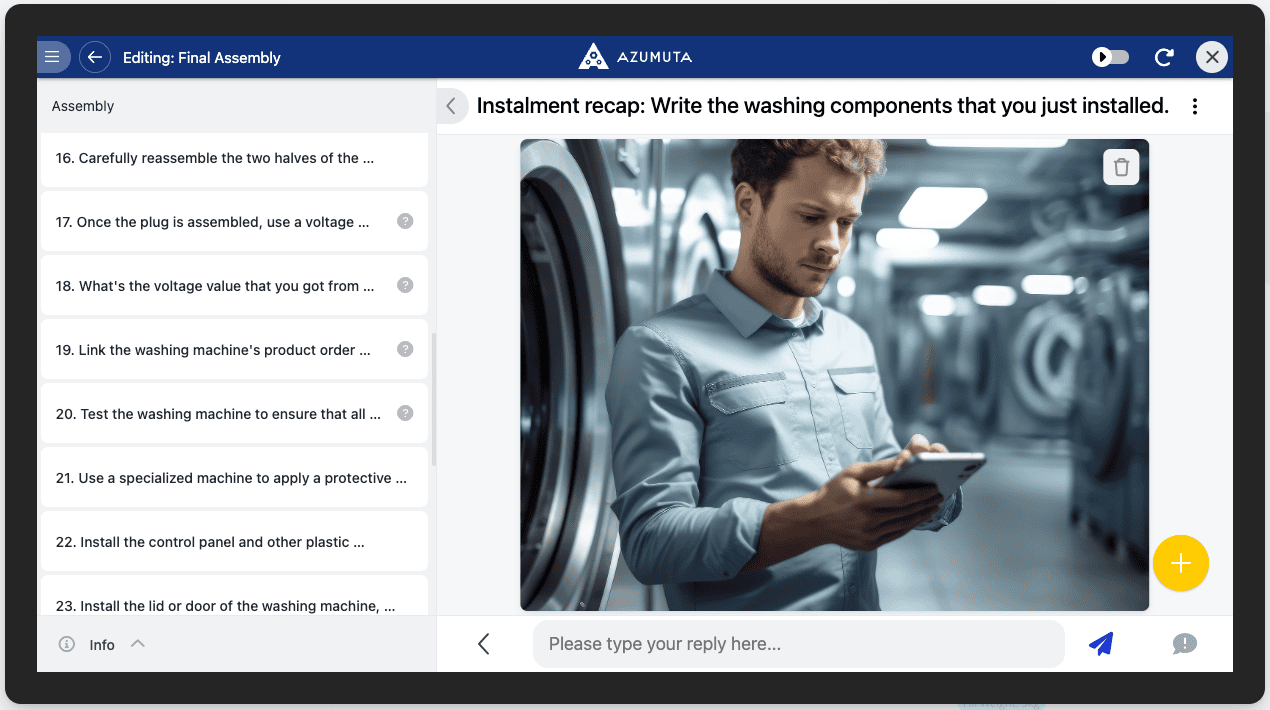Open the three-dot step options menu
This screenshot has width=1270, height=710.
[1194, 106]
